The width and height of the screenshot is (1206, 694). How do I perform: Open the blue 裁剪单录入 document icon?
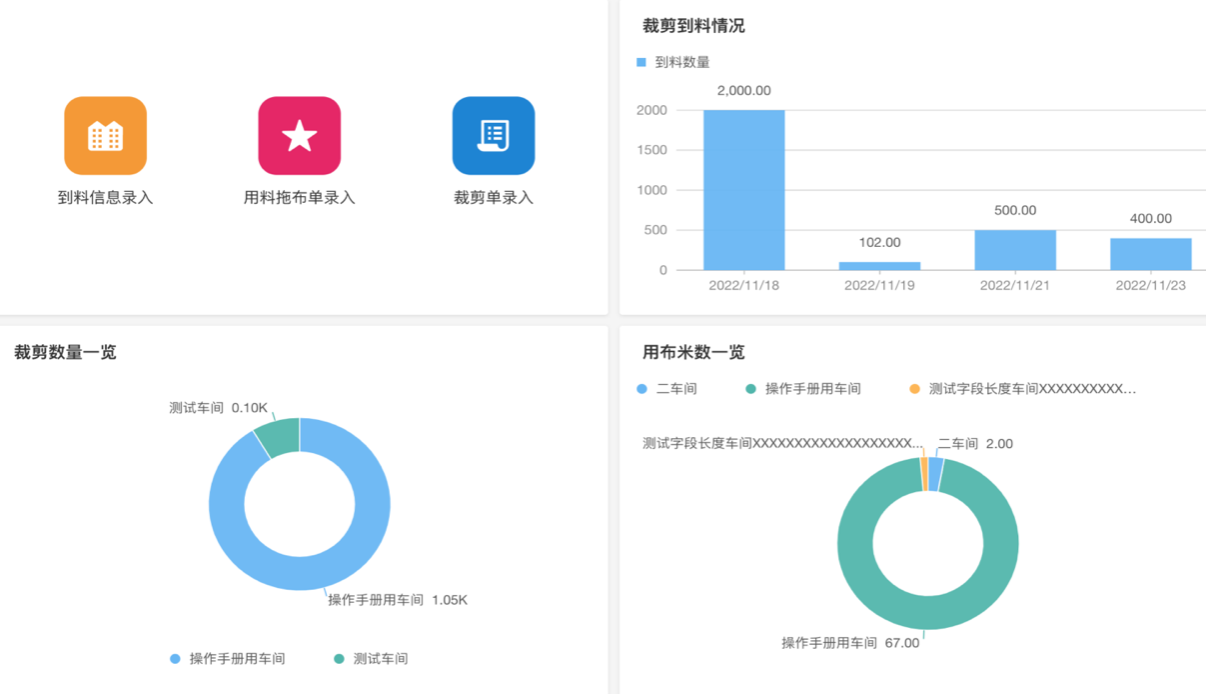pyautogui.click(x=493, y=136)
